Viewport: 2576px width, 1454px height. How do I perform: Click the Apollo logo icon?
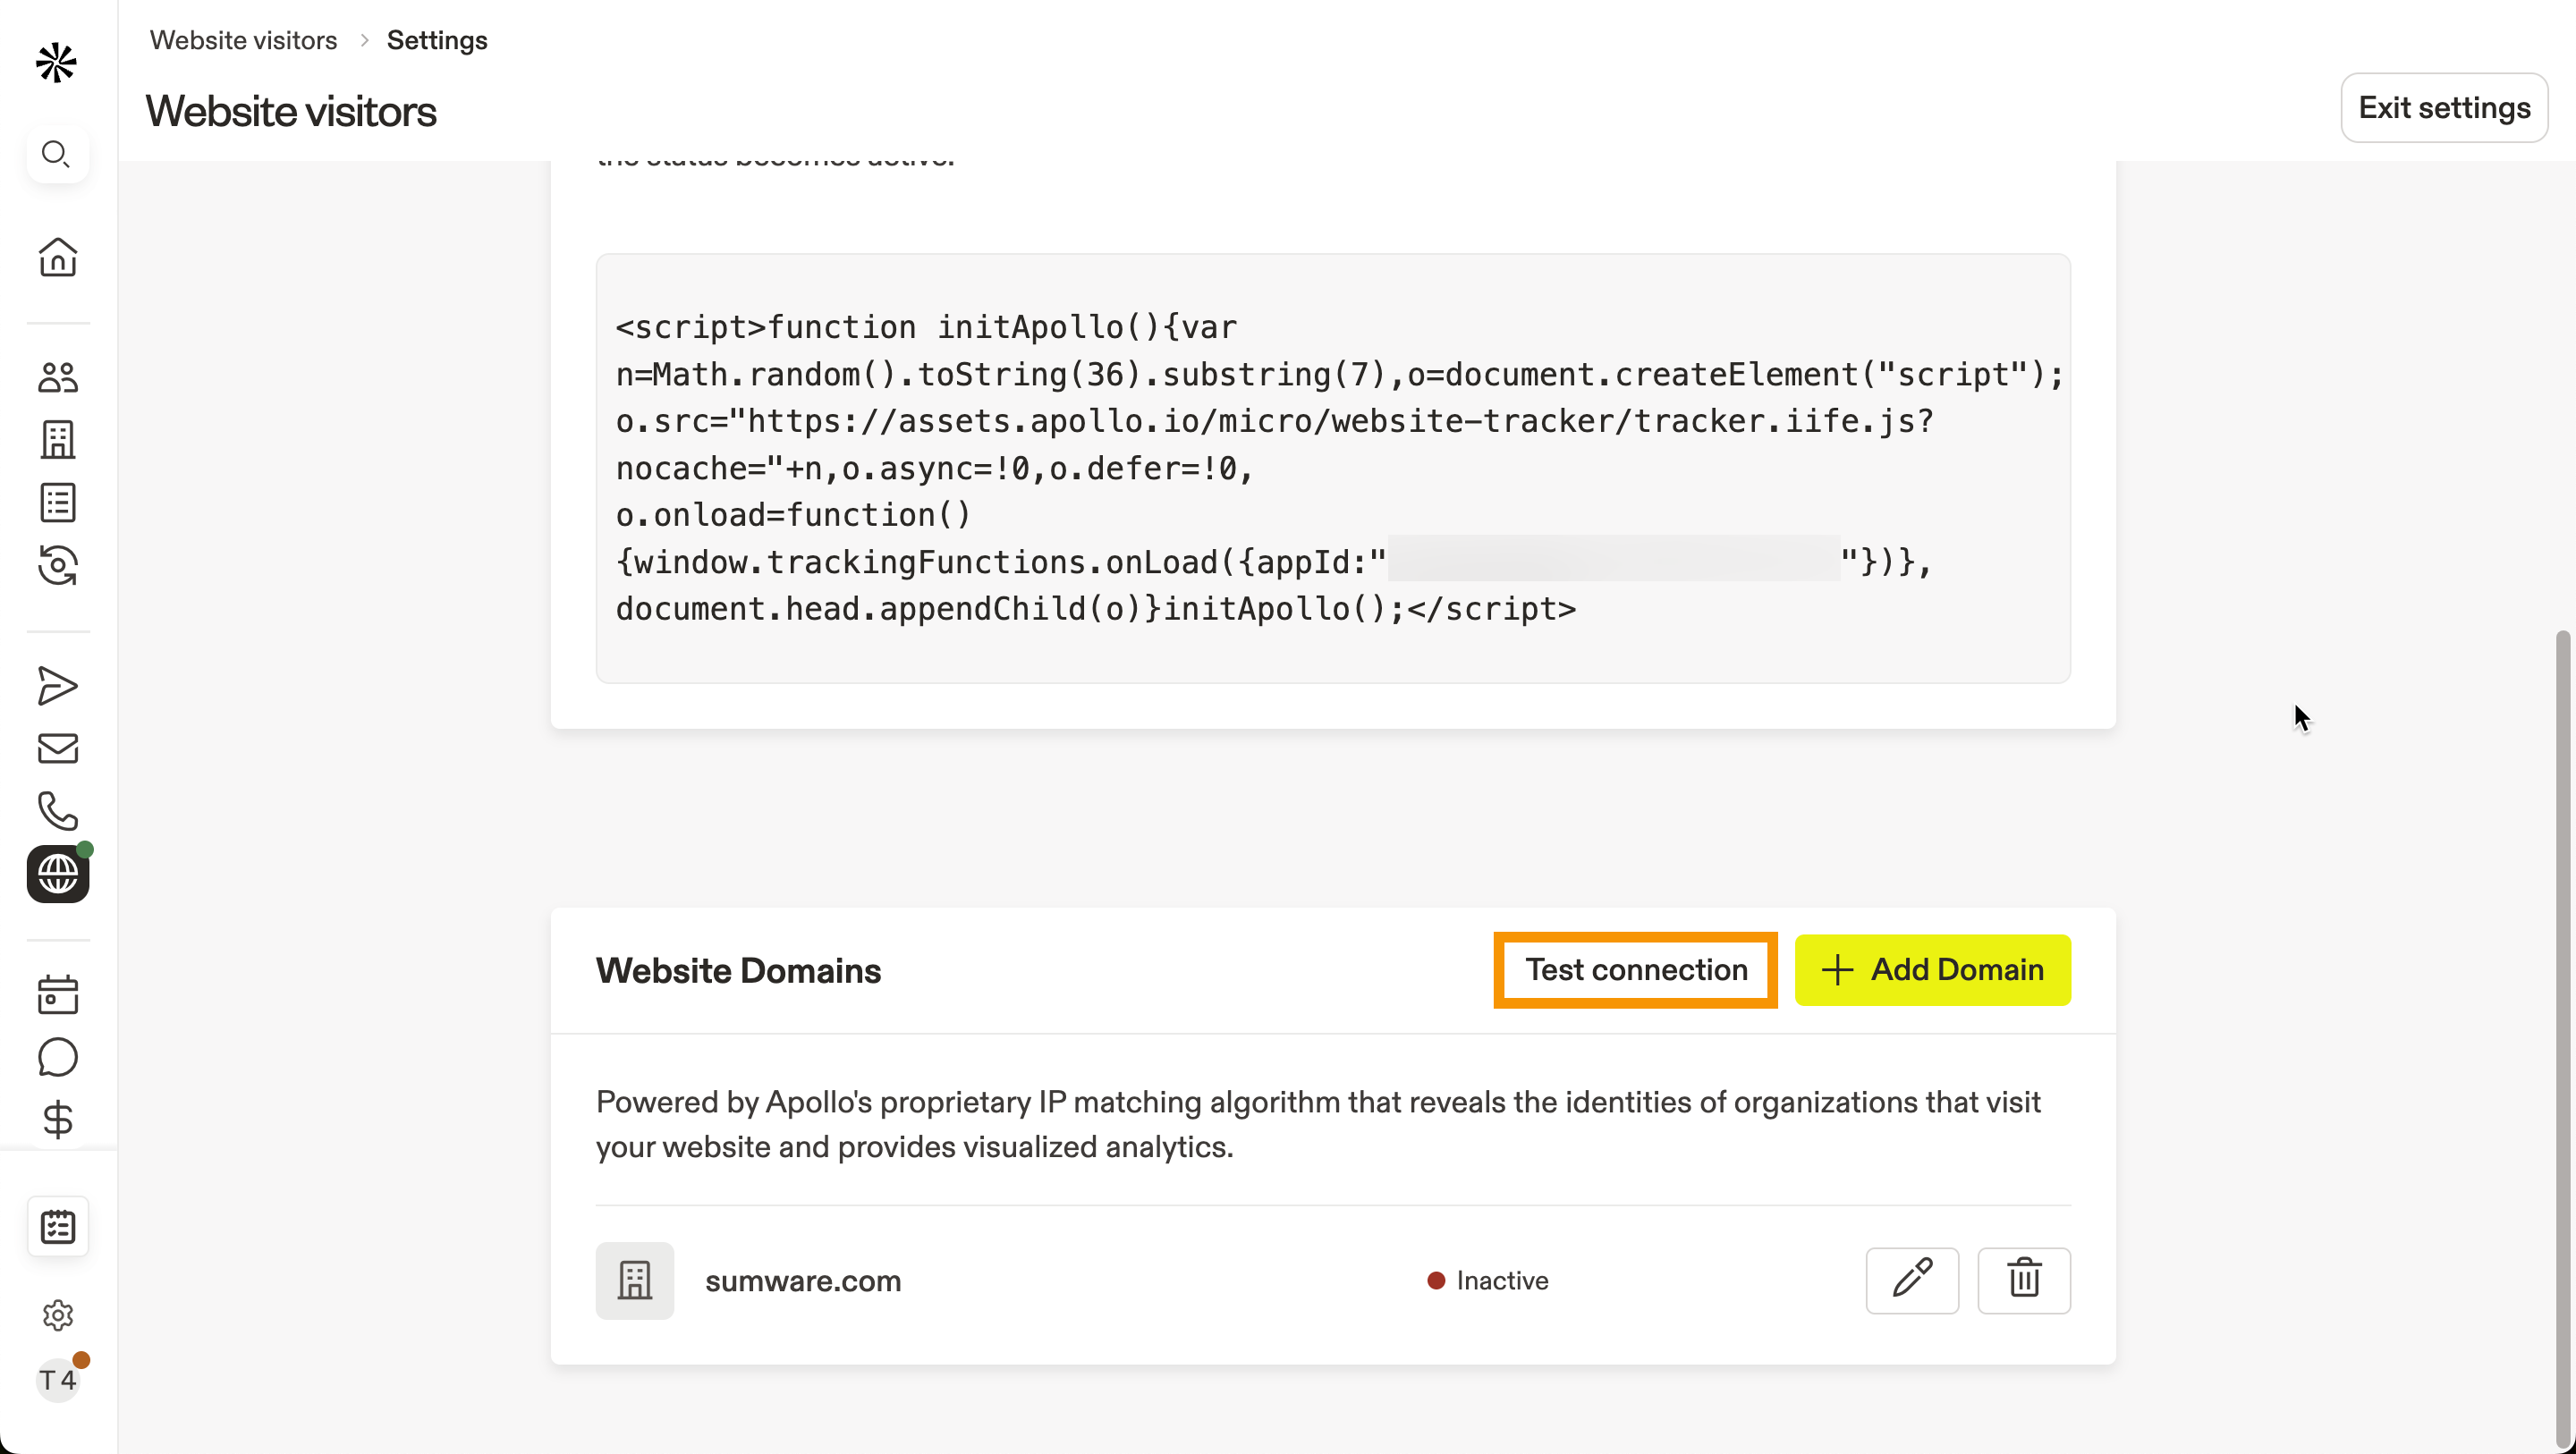click(56, 63)
